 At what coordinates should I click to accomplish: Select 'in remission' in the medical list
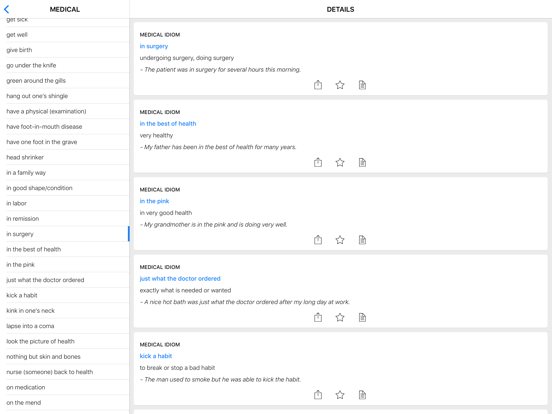tap(67, 219)
